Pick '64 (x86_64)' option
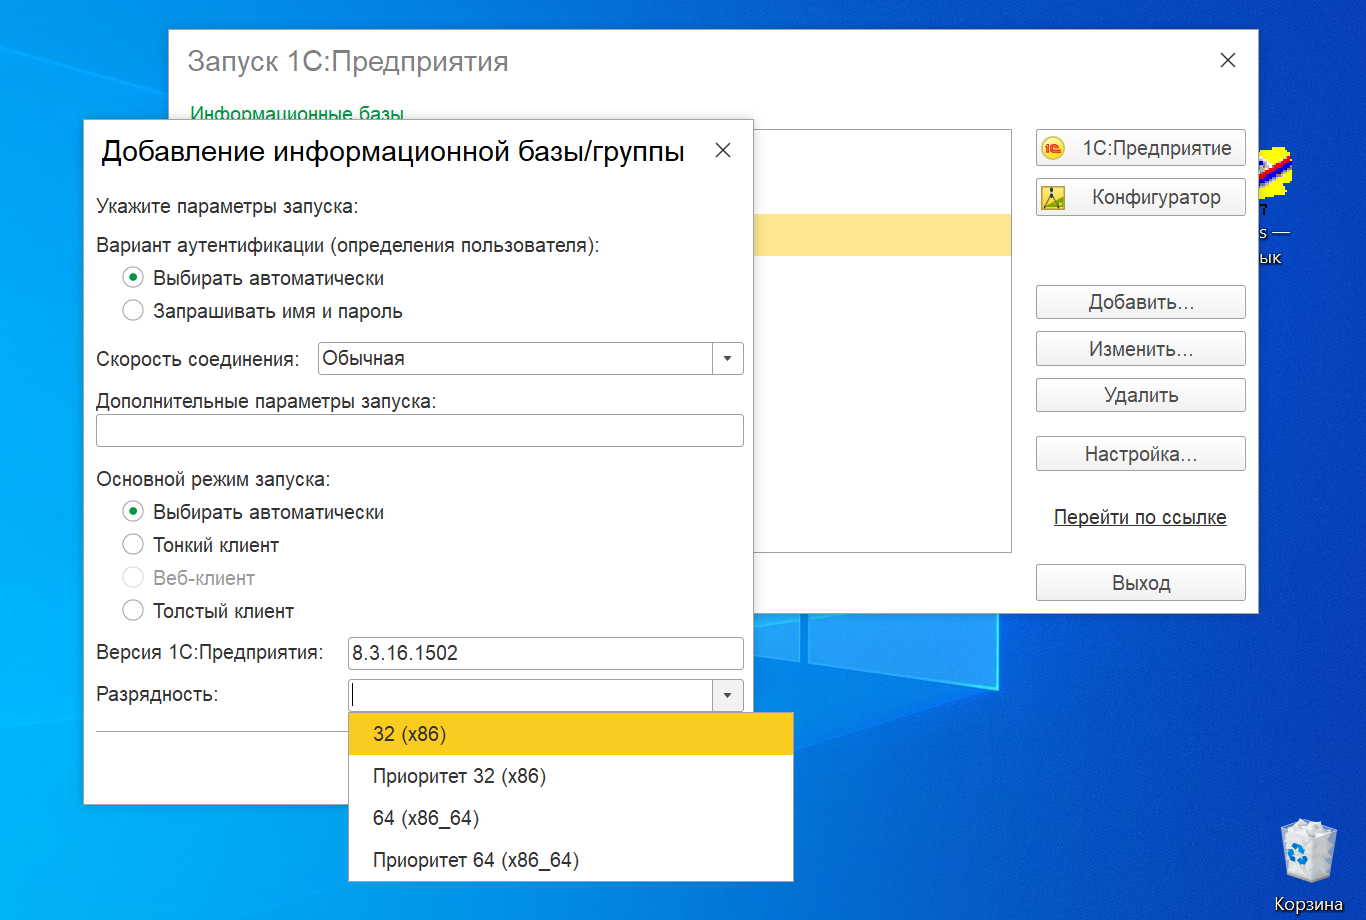Viewport: 1366px width, 920px height. point(571,818)
